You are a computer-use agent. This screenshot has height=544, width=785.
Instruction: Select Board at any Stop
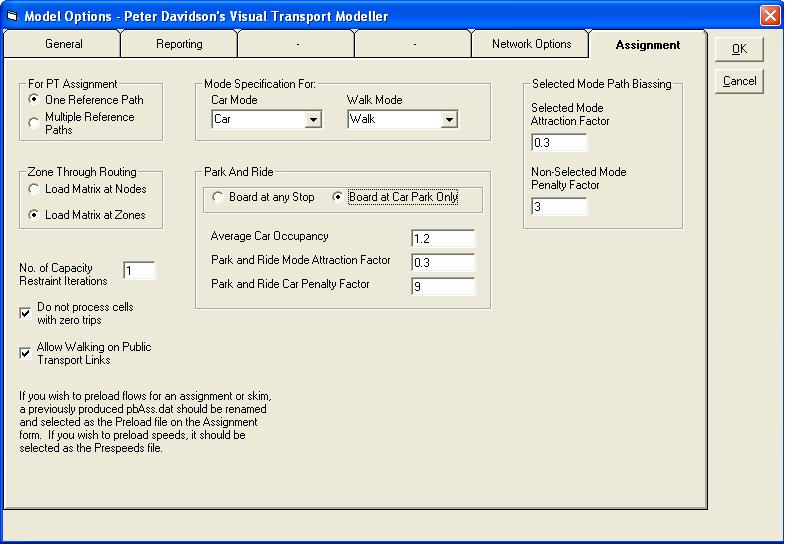(218, 198)
